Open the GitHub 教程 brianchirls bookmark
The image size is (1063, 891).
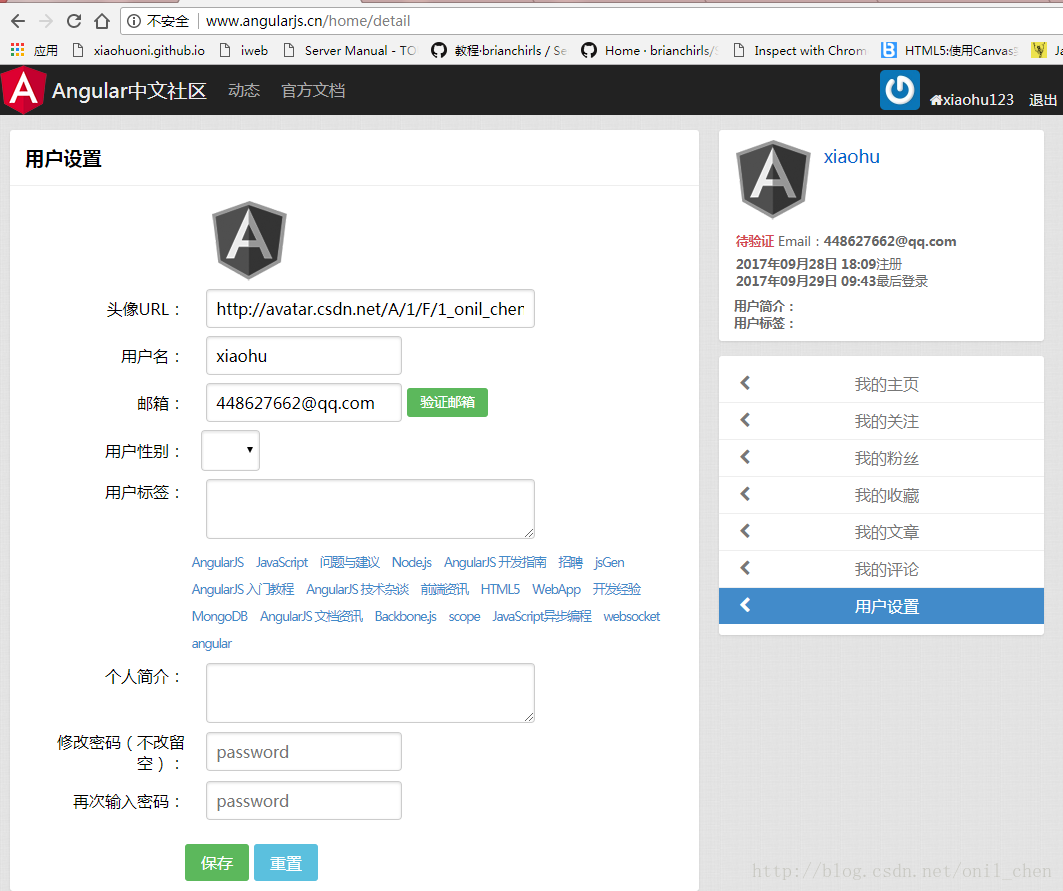tap(499, 50)
